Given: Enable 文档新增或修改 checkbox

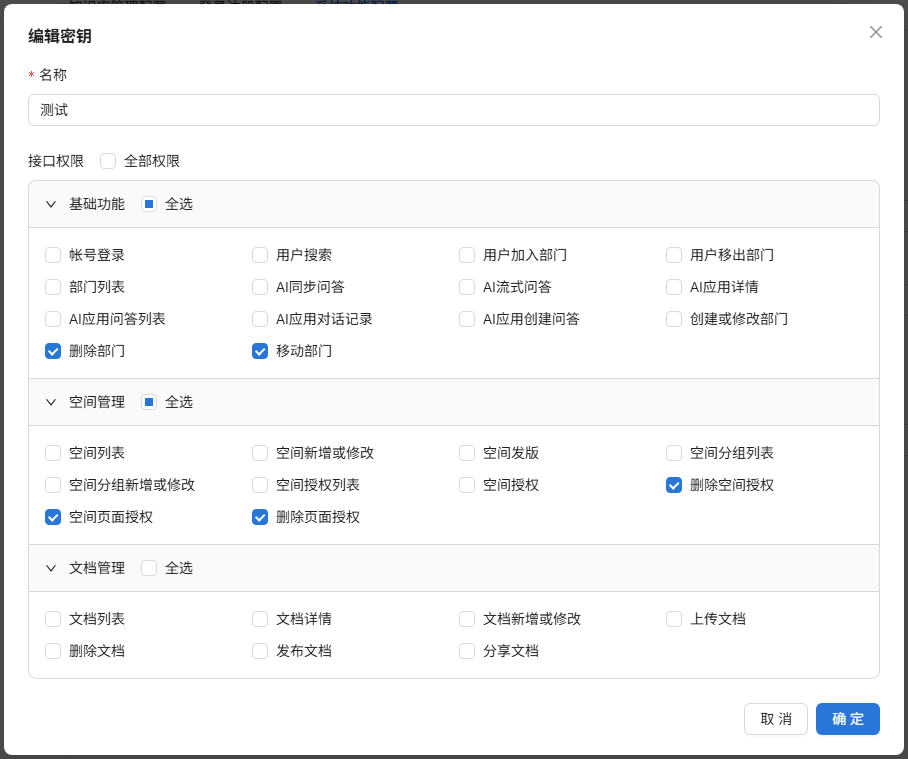Looking at the screenshot, I should [x=467, y=619].
